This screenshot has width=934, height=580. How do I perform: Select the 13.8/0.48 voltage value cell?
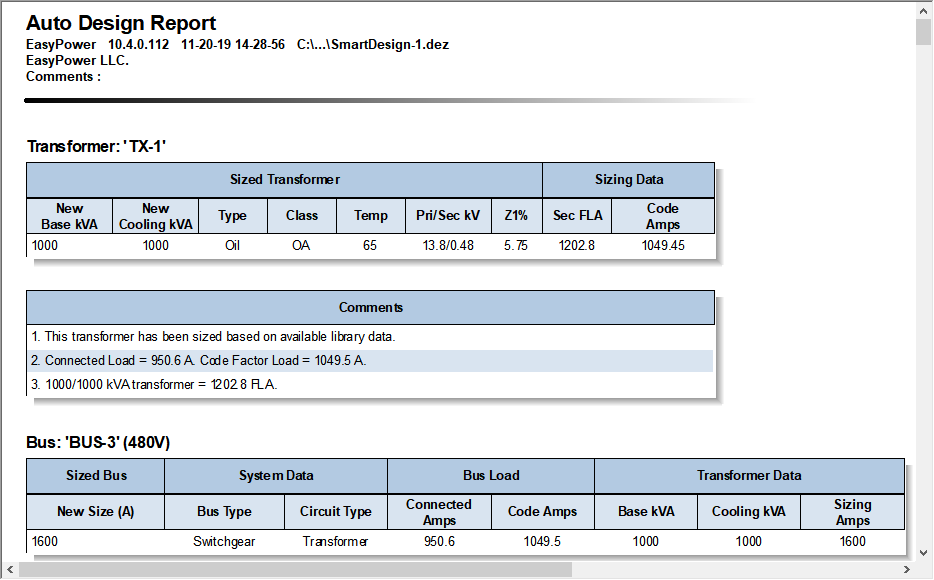point(447,246)
